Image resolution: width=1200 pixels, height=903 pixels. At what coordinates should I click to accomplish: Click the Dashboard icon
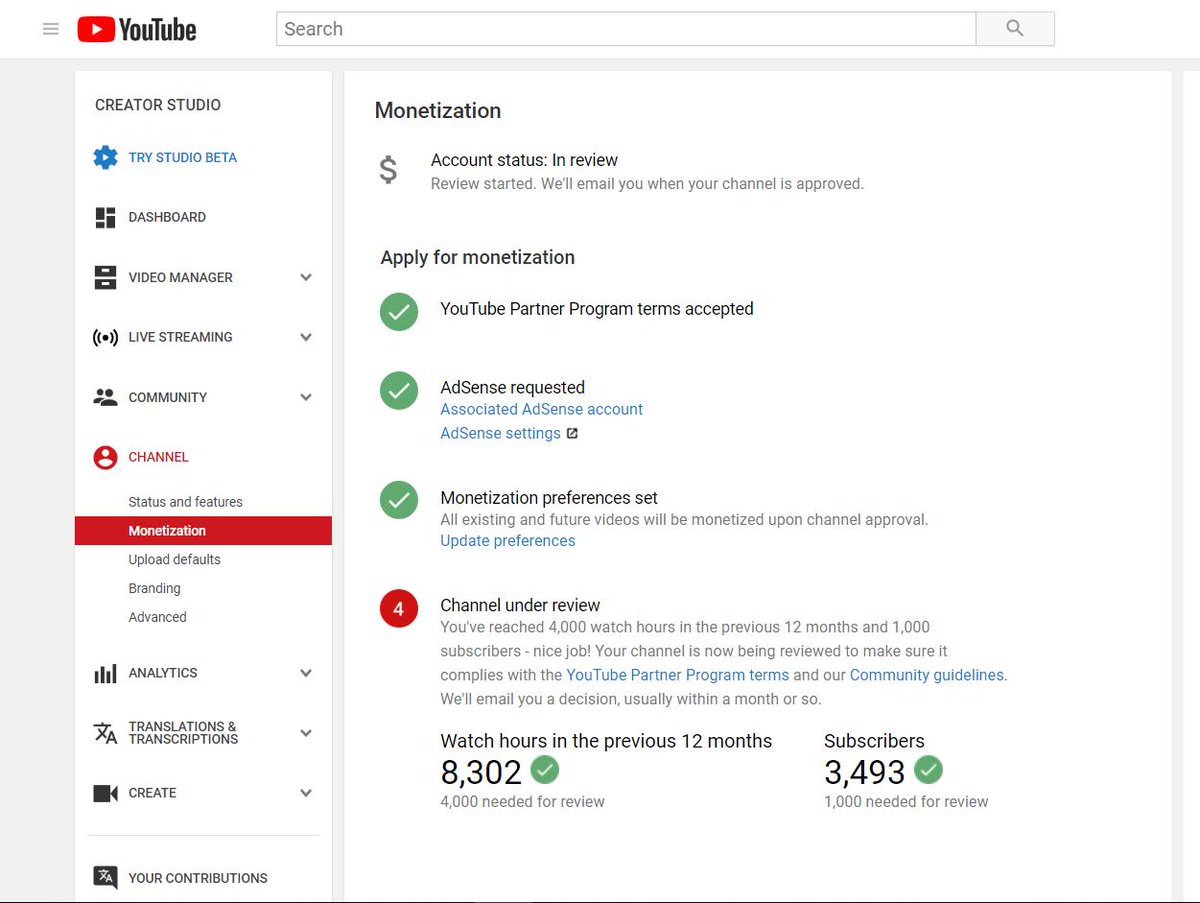pos(105,218)
